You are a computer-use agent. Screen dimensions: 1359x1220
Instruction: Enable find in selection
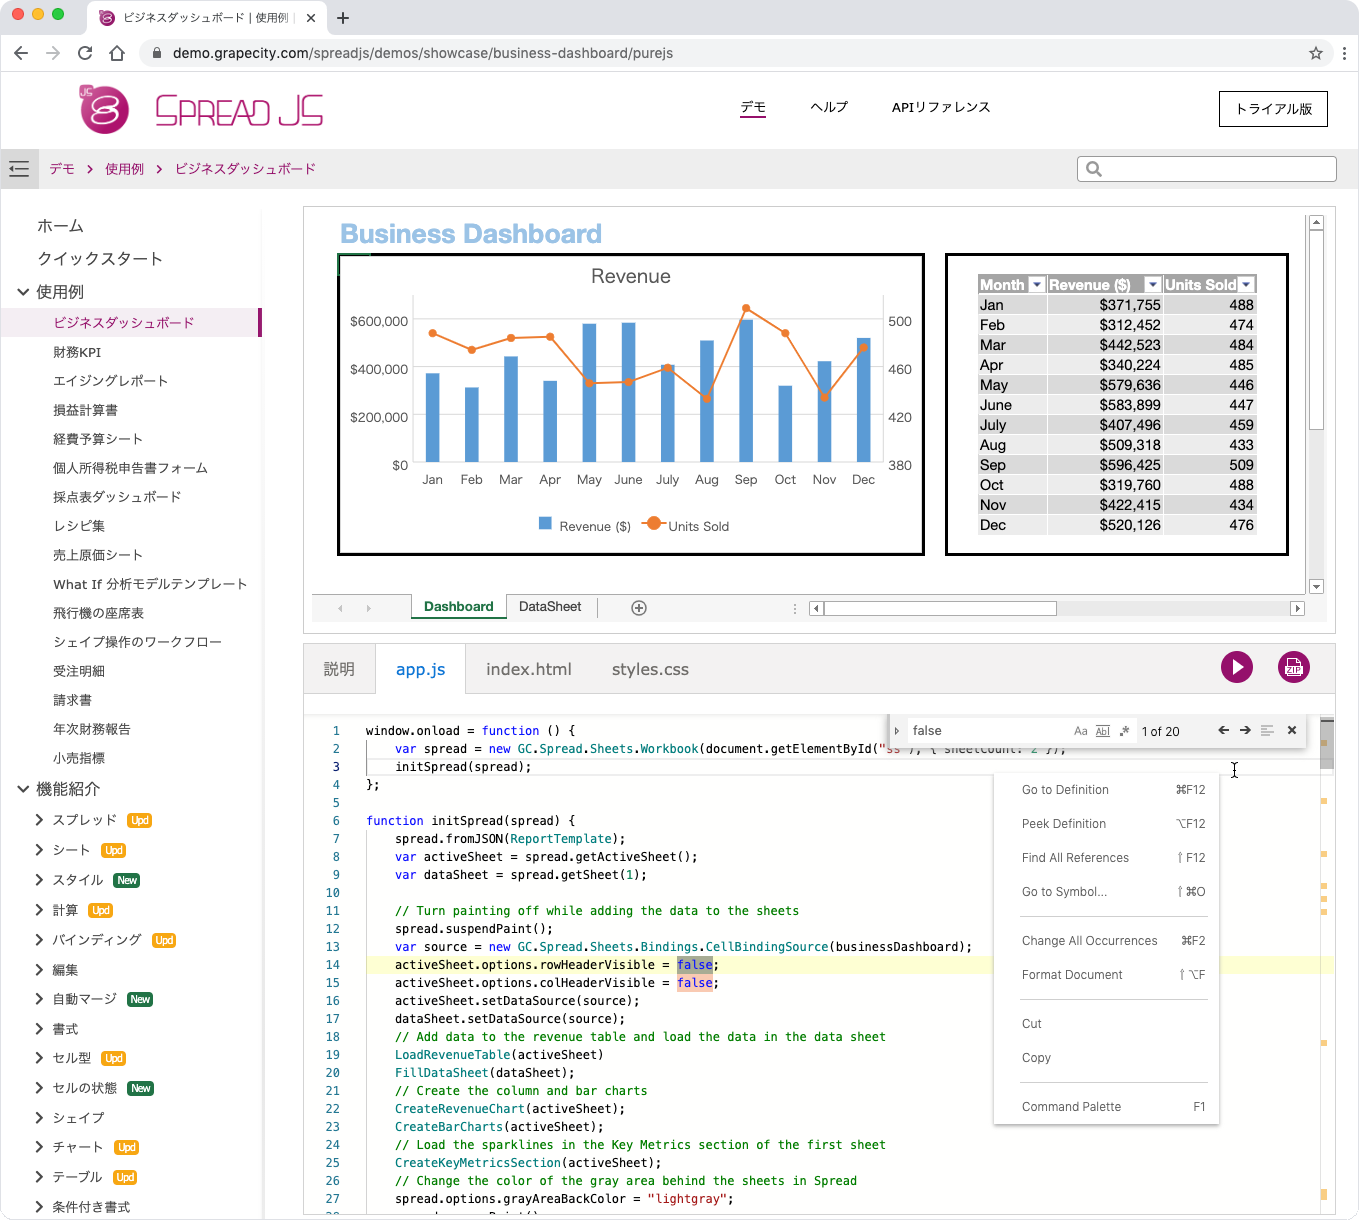click(x=1267, y=731)
